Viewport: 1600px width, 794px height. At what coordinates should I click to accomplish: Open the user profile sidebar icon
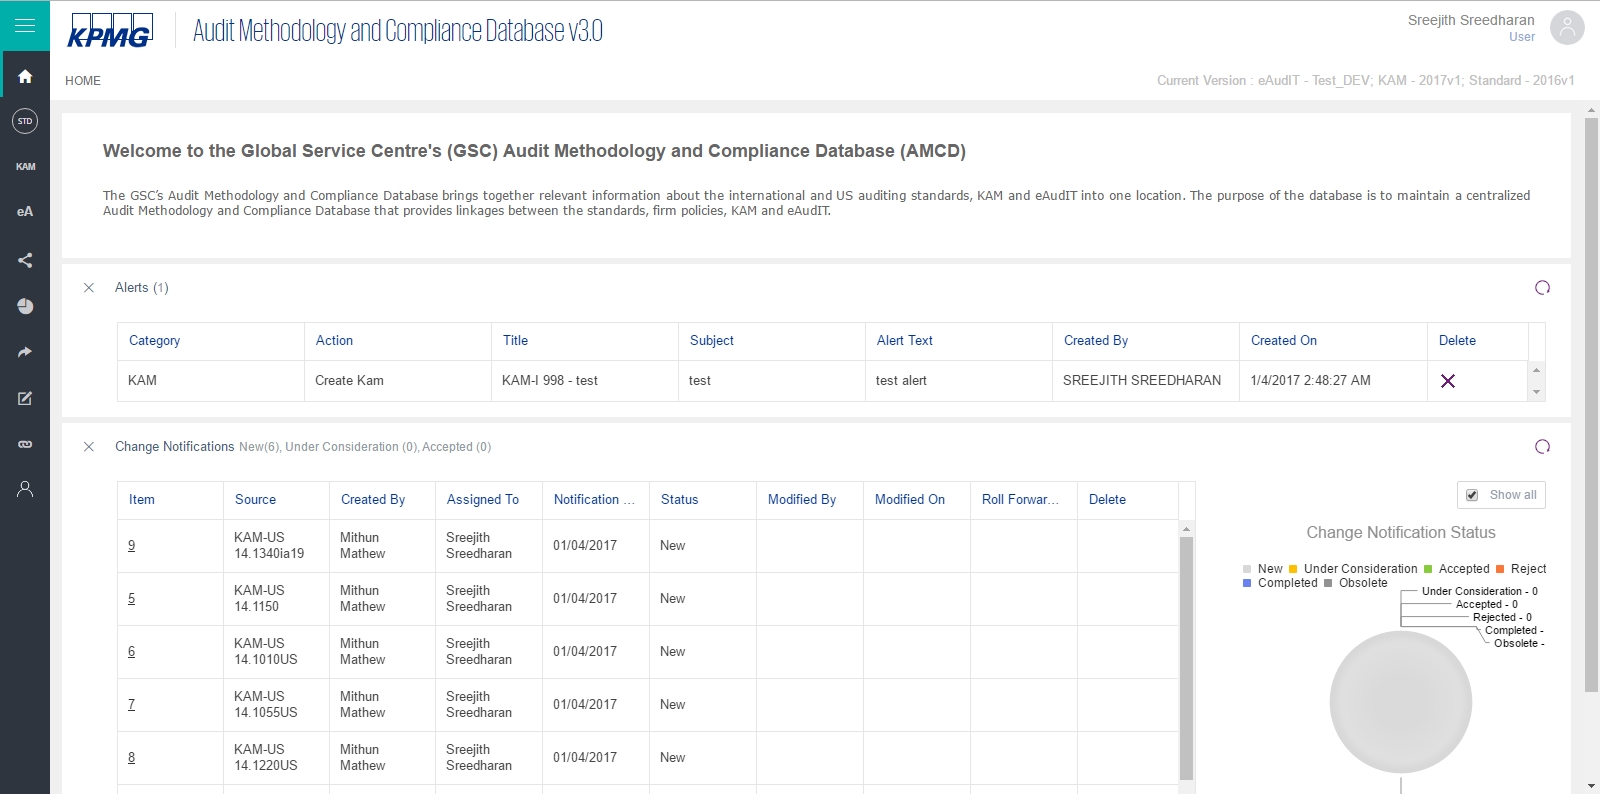[x=25, y=489]
